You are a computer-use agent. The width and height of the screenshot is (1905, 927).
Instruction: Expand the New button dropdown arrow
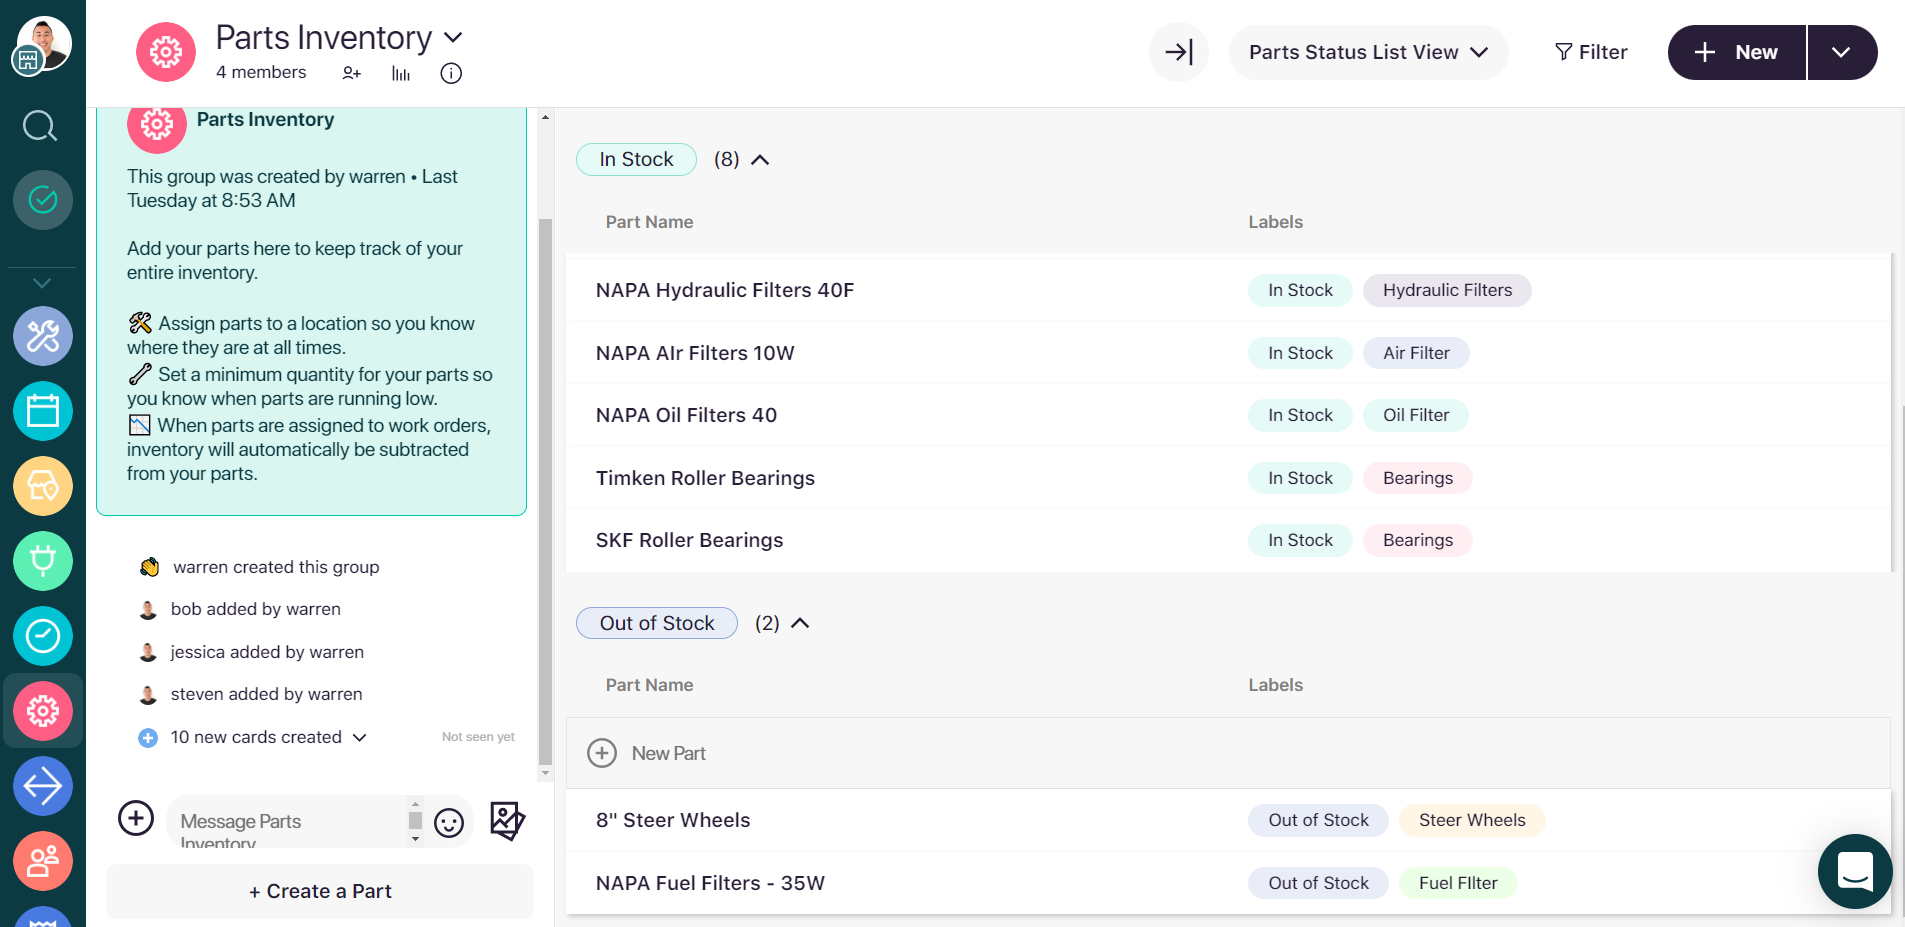tap(1841, 52)
